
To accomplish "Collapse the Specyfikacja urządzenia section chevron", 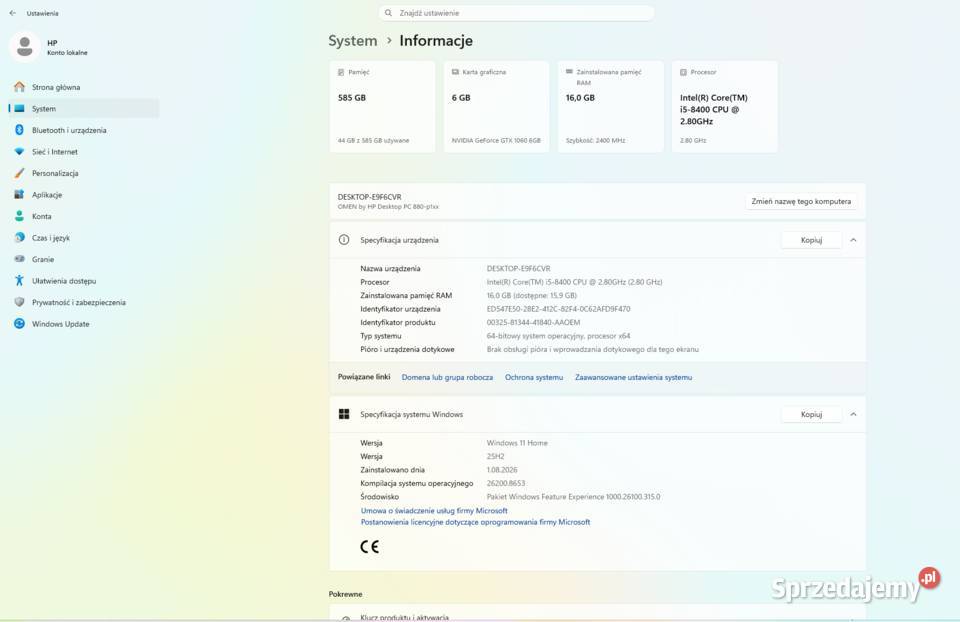I will tap(853, 240).
